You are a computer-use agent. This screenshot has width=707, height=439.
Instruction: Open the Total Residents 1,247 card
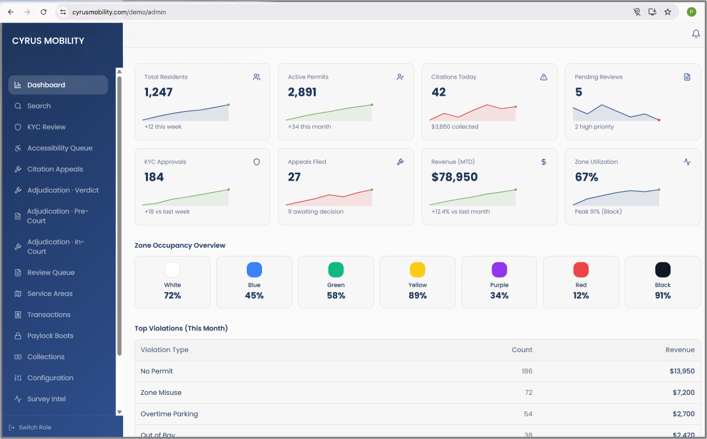pyautogui.click(x=202, y=102)
